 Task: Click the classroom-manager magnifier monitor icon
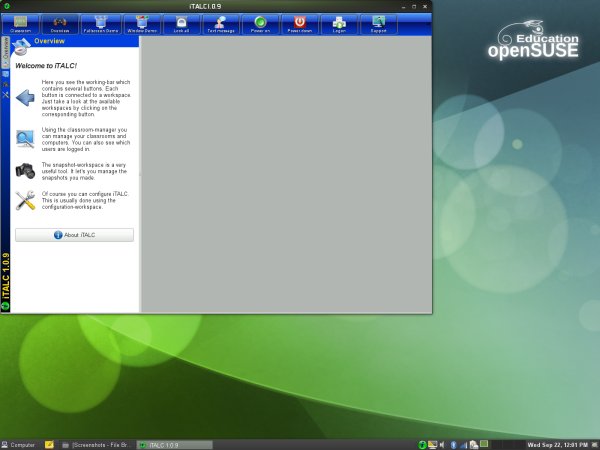25,139
